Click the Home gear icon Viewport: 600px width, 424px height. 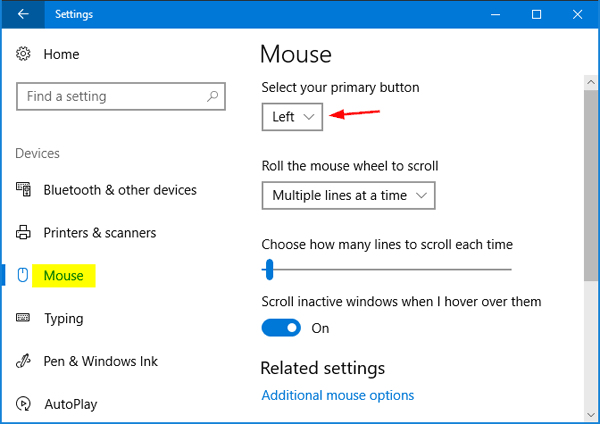click(x=24, y=54)
